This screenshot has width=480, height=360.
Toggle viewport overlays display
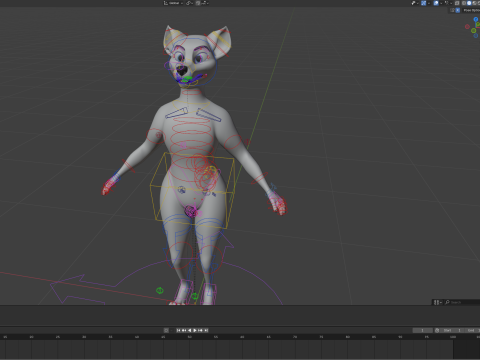click(x=436, y=3)
